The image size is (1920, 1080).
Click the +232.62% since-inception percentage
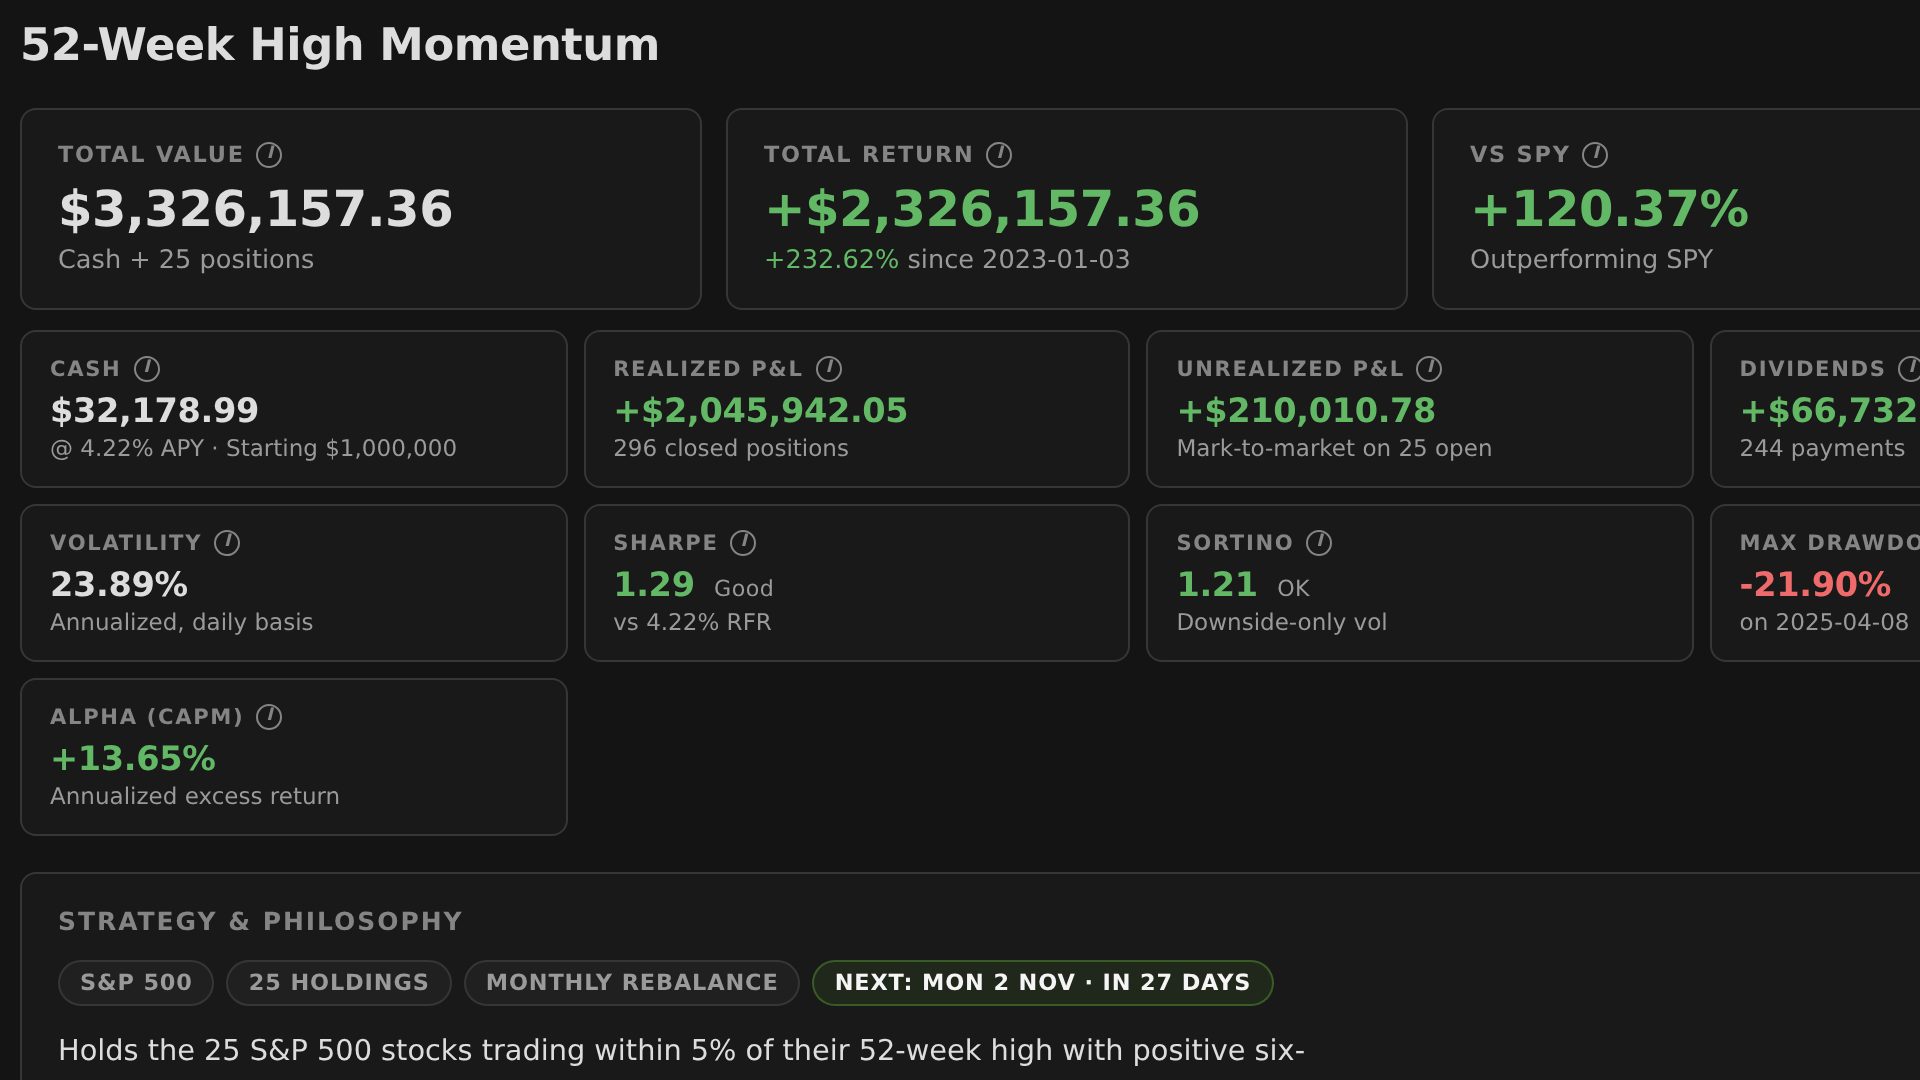tap(832, 260)
